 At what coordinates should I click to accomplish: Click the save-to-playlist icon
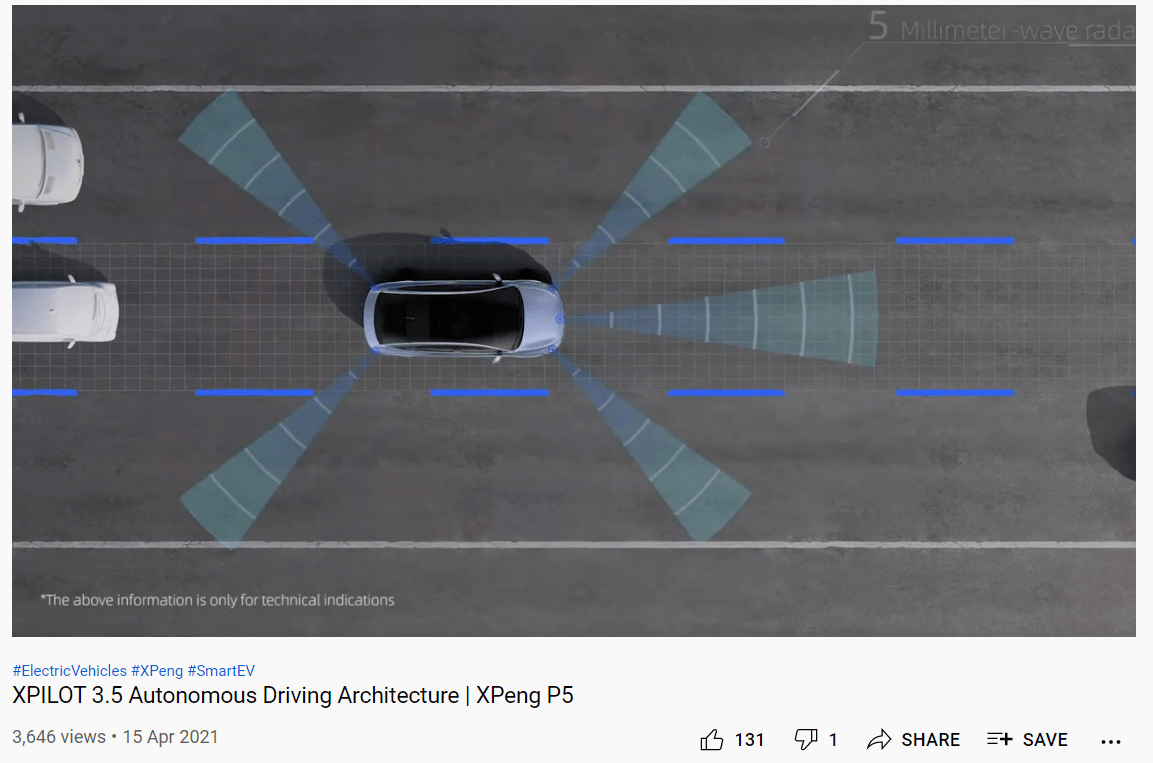pyautogui.click(x=1000, y=739)
